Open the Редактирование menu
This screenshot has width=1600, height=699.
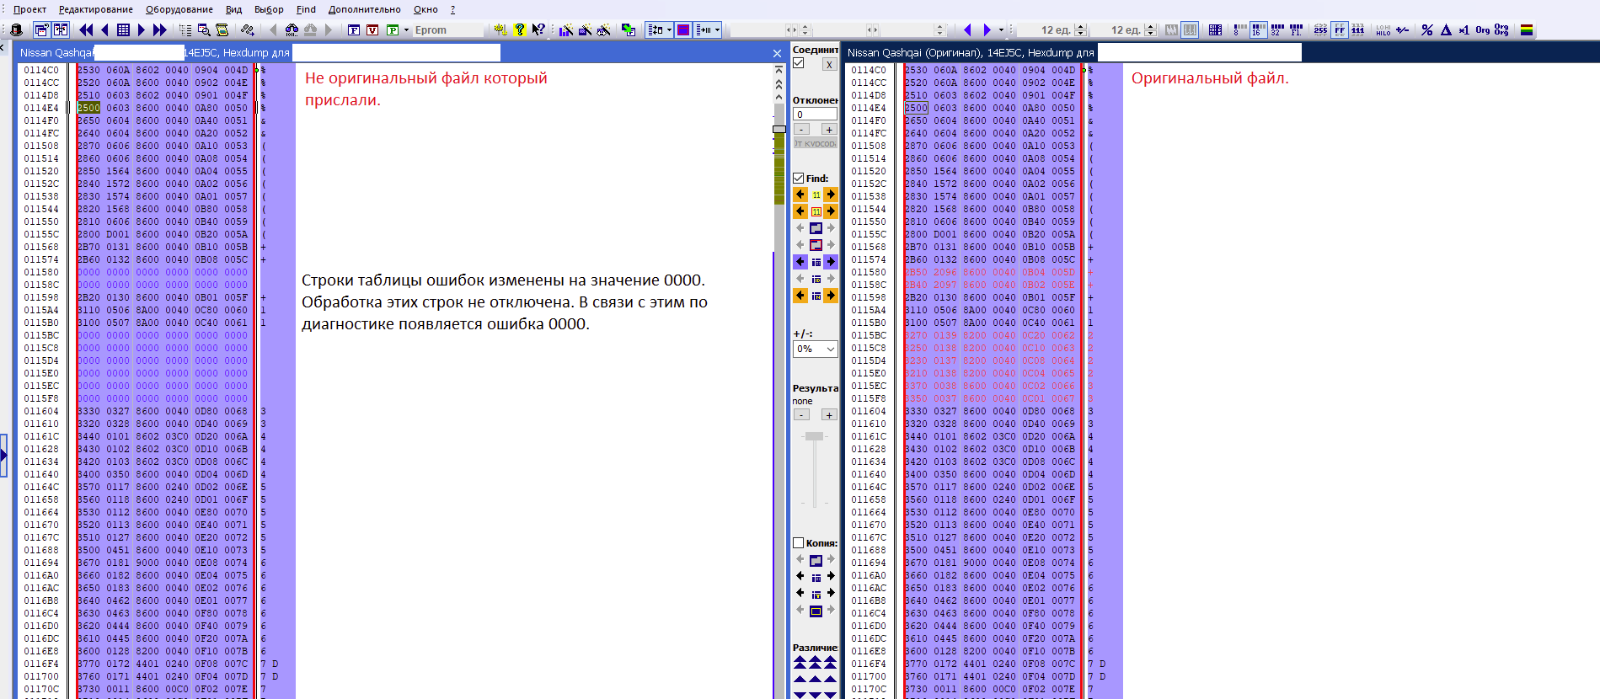[95, 9]
